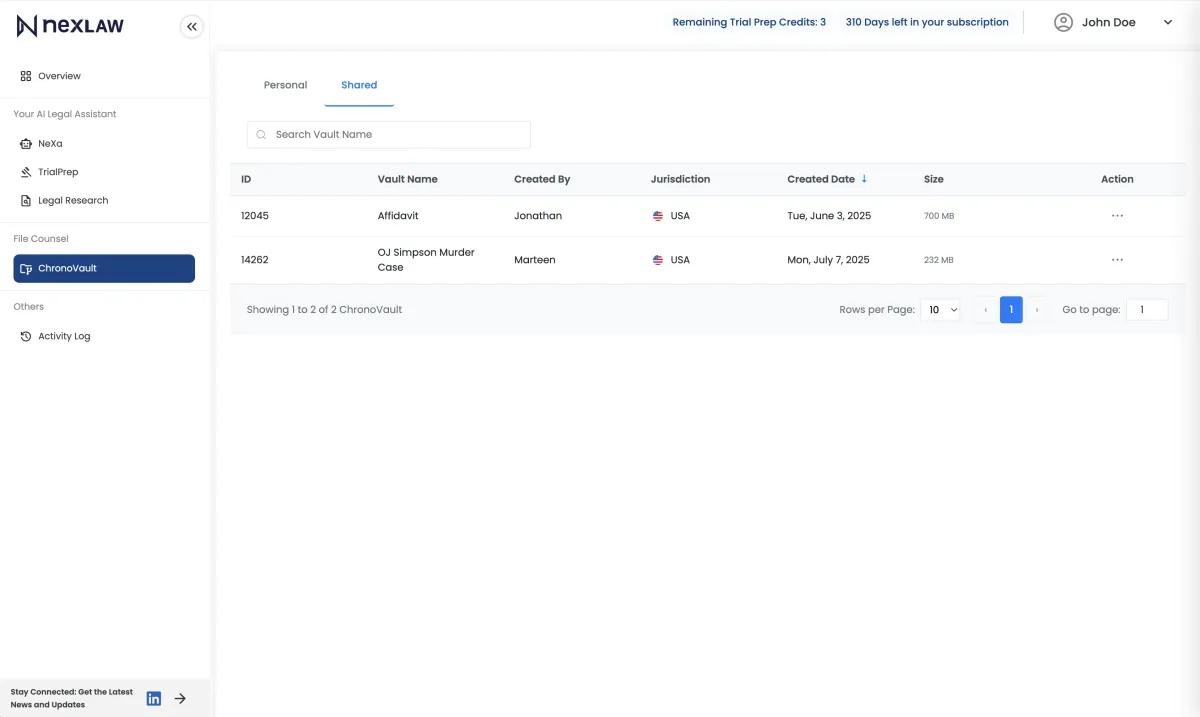Click creator name Marteen

[x=535, y=260]
